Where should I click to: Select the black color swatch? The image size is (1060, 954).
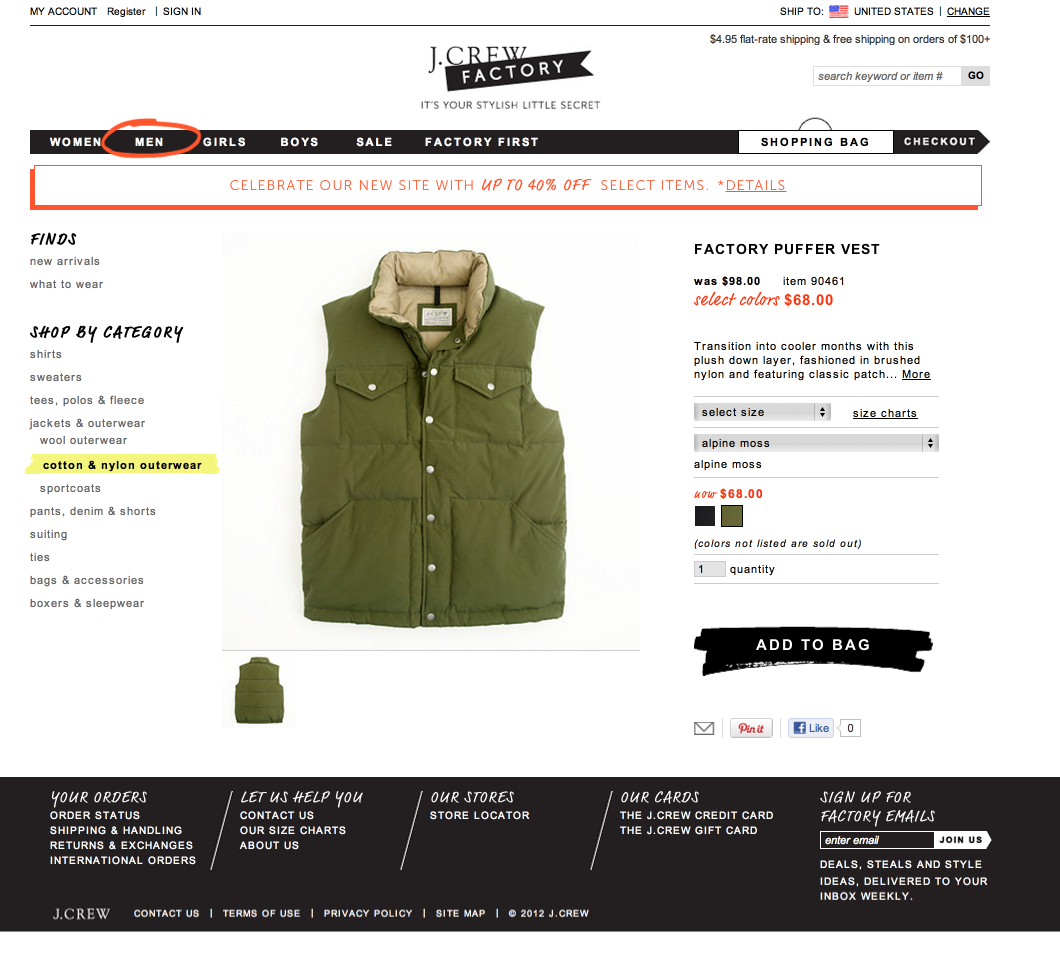[x=705, y=516]
